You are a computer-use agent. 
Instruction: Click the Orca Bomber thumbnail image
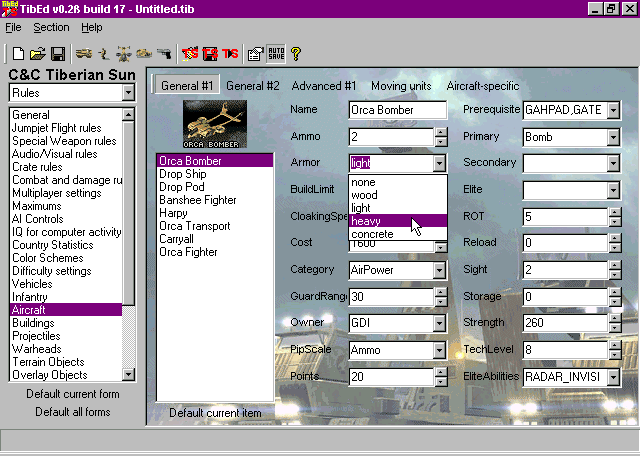tap(215, 124)
